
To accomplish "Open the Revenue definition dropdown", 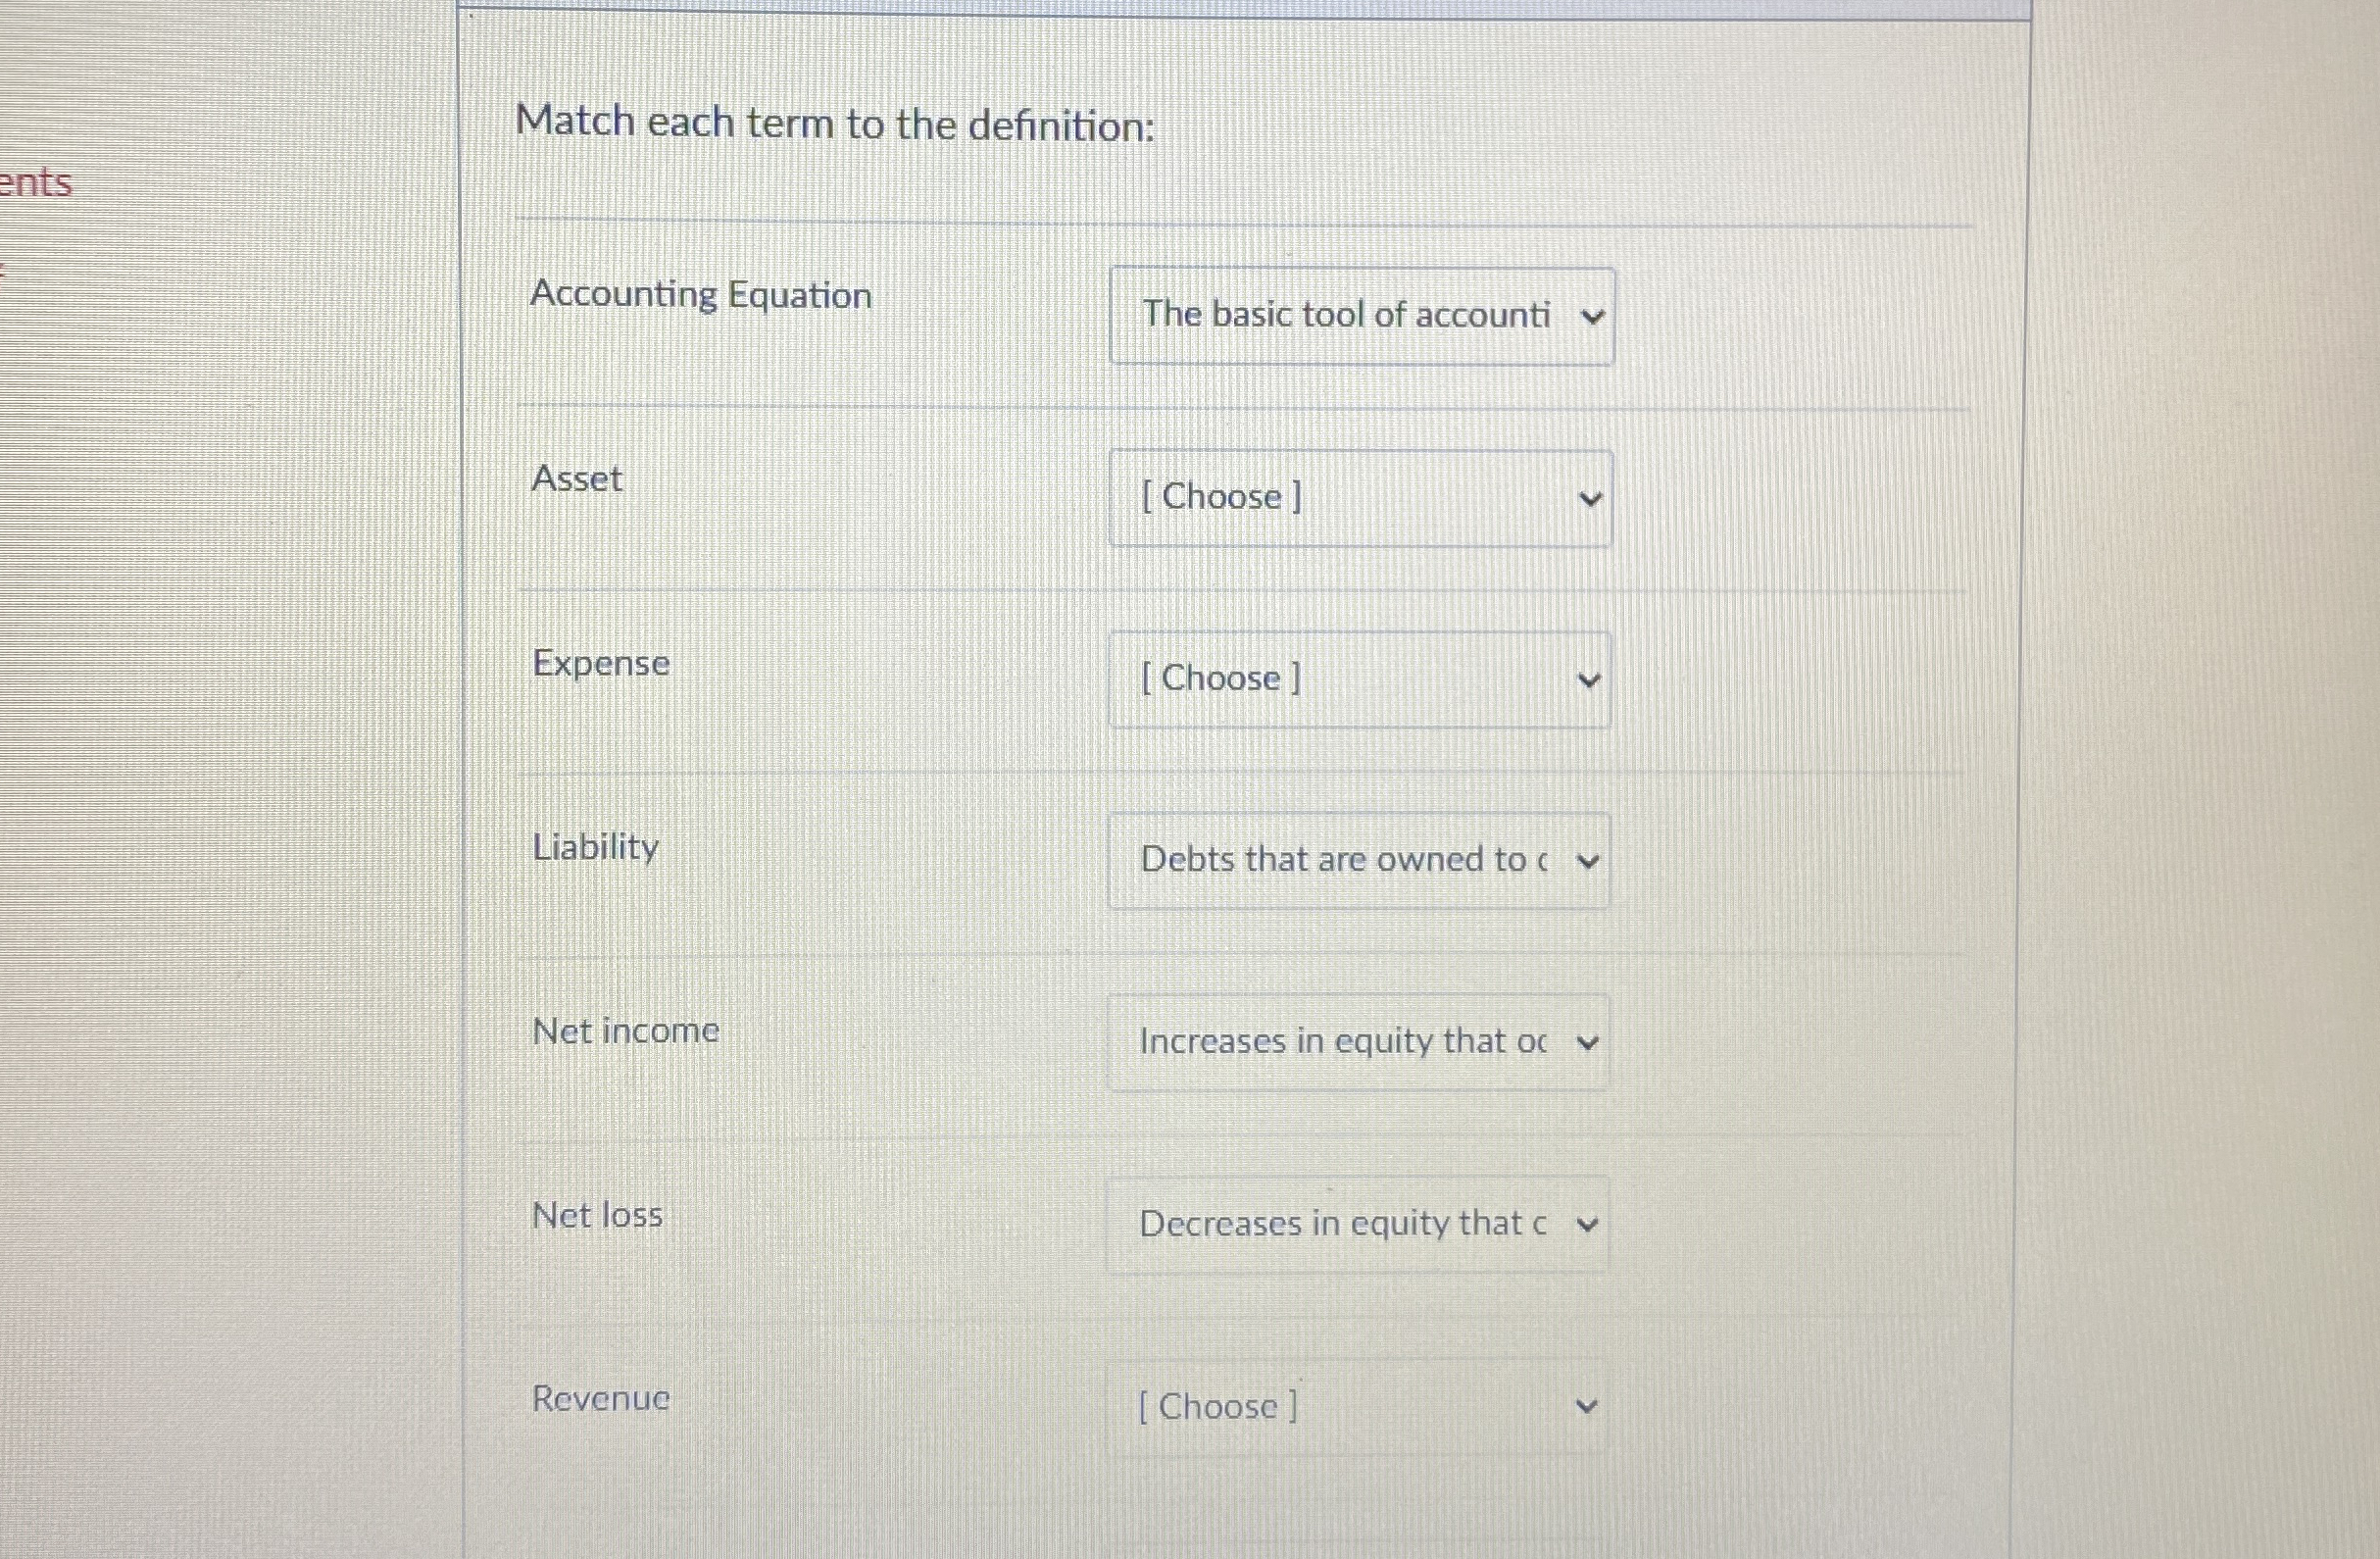I will pos(1360,1406).
